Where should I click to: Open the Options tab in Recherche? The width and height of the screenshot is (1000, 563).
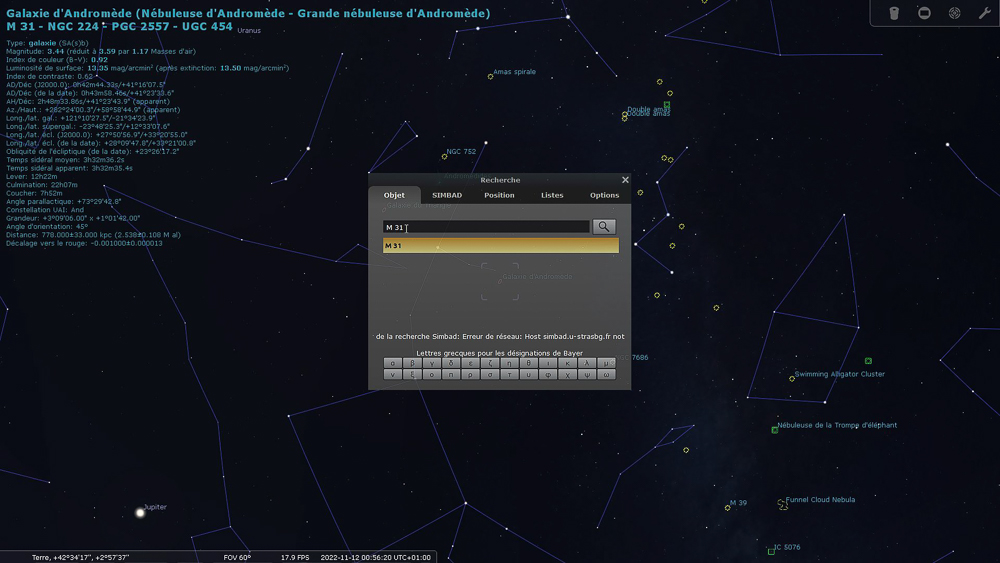click(605, 195)
